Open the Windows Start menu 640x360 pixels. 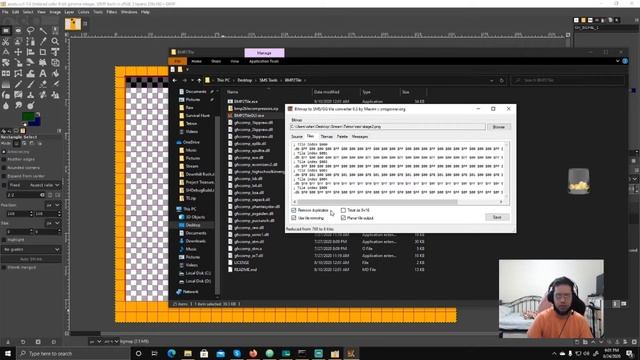7,353
